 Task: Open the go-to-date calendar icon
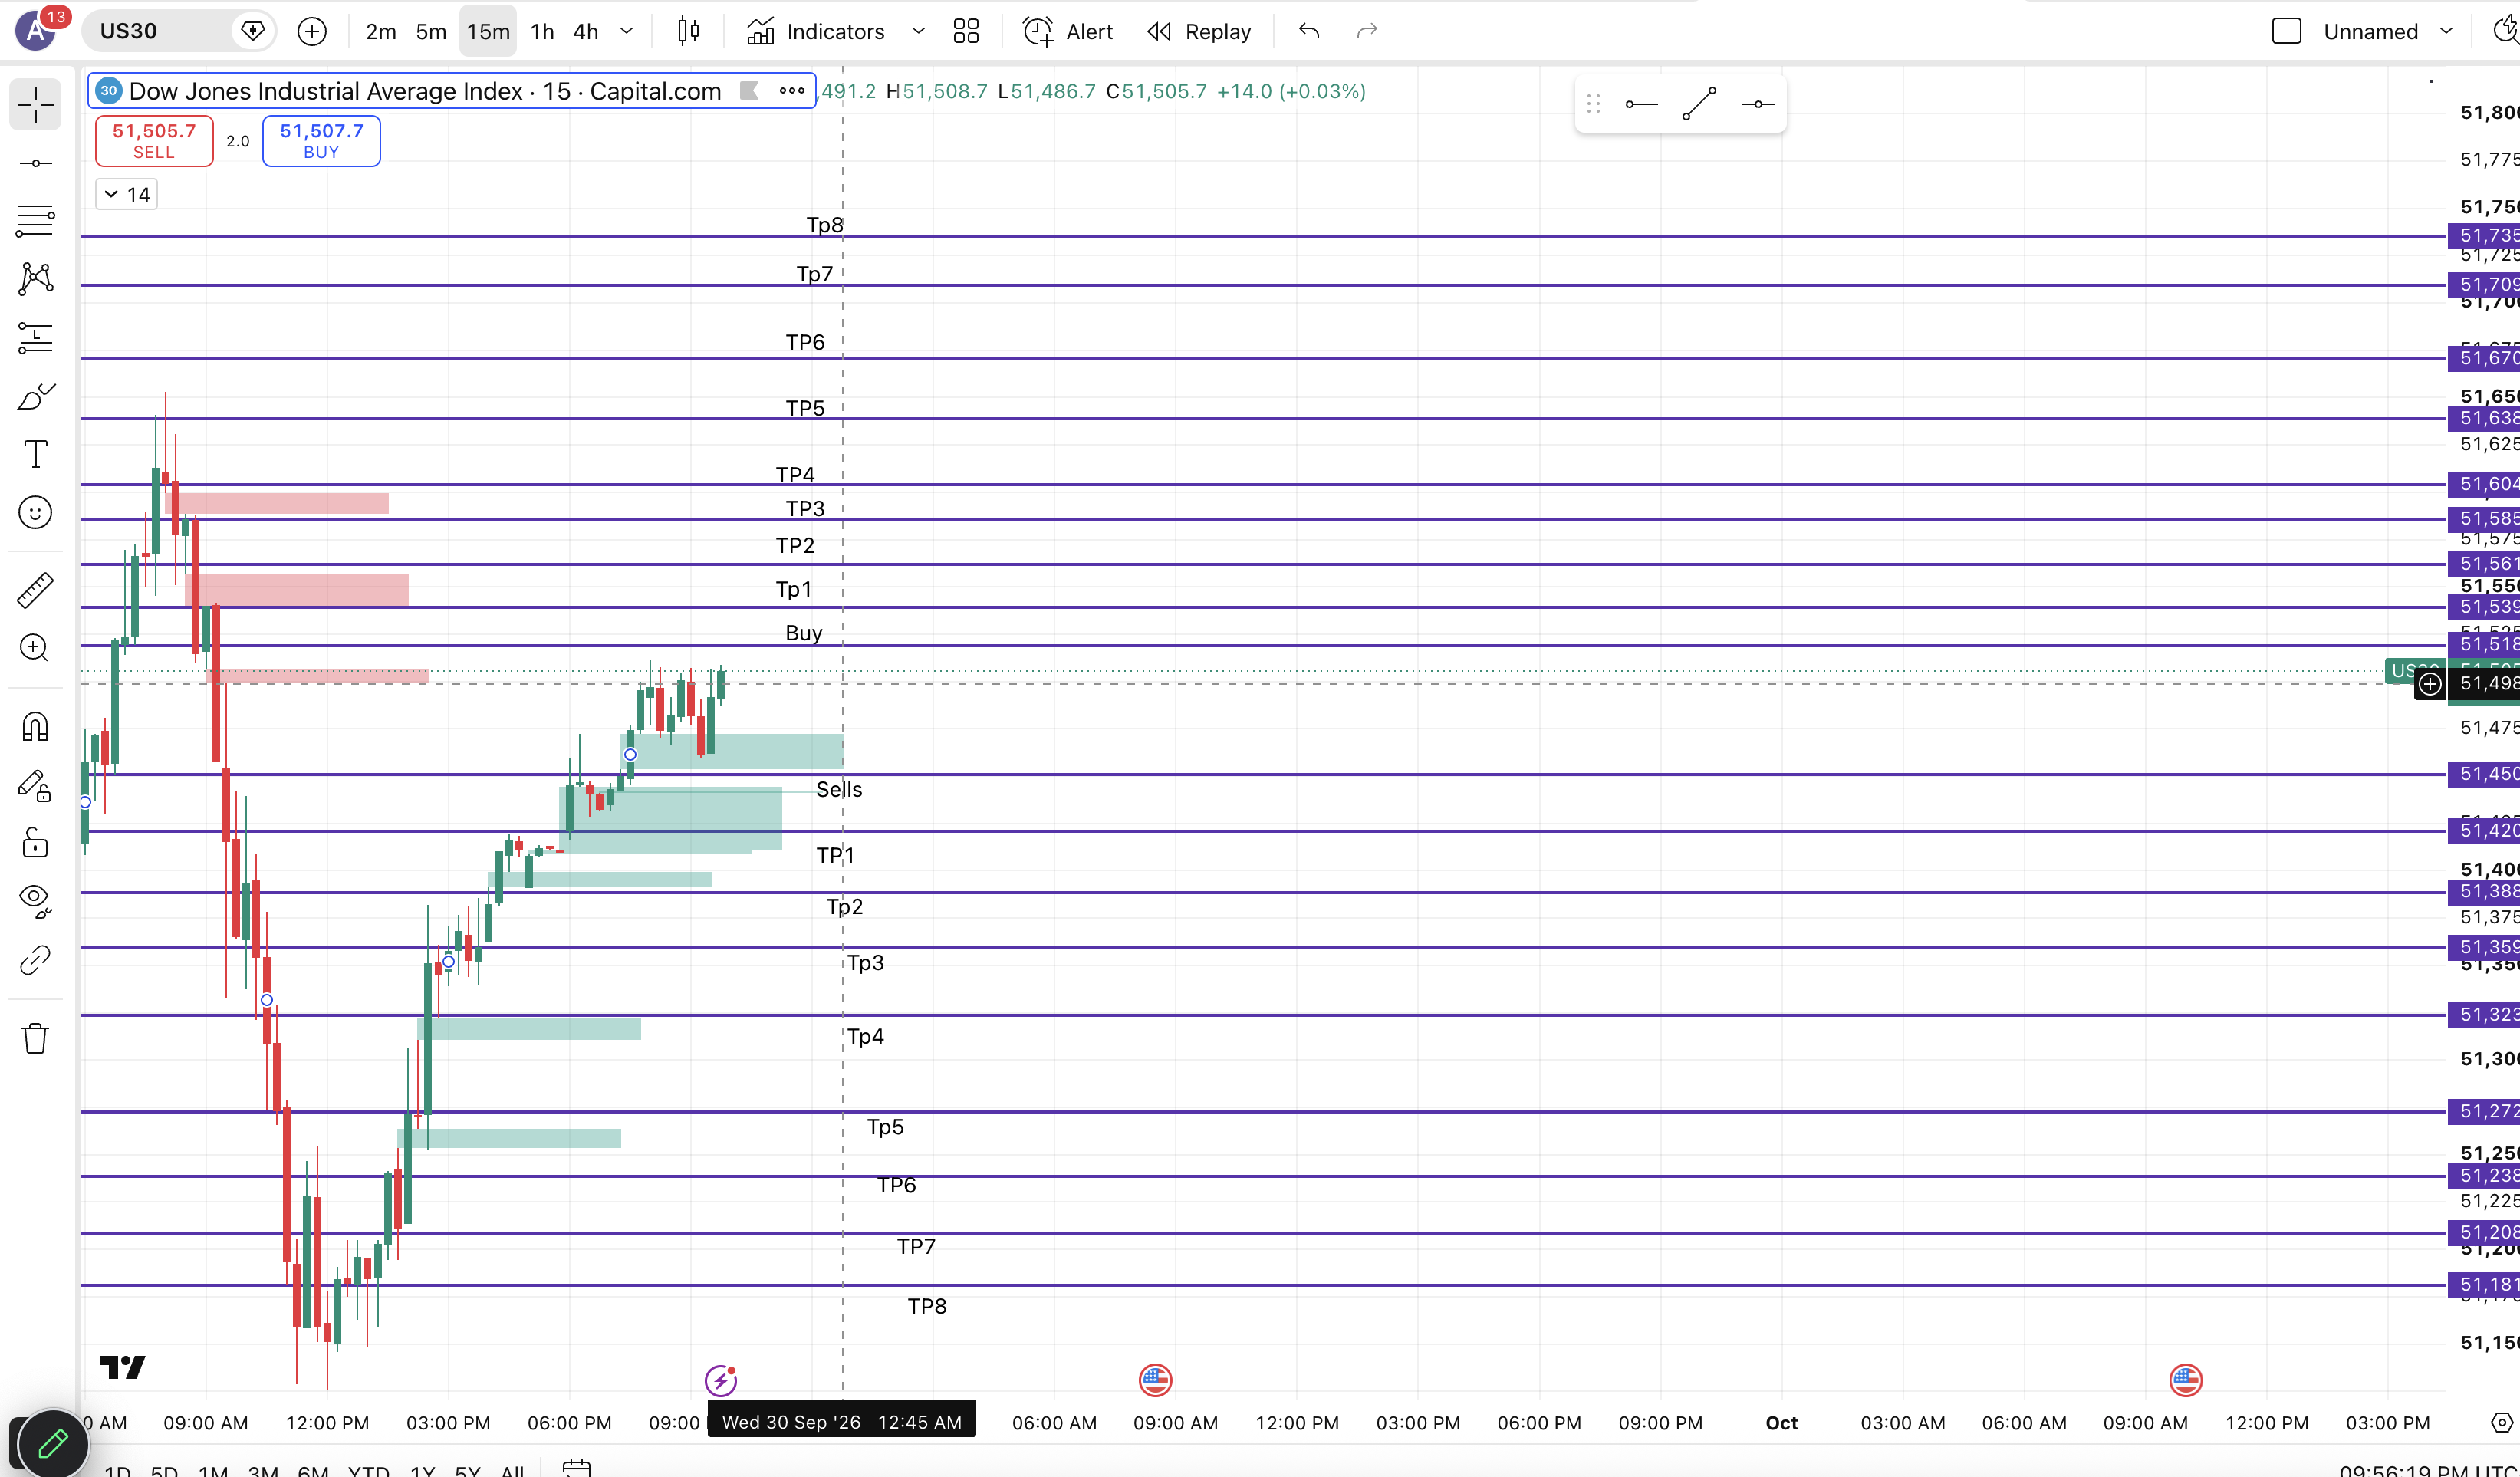tap(577, 1468)
